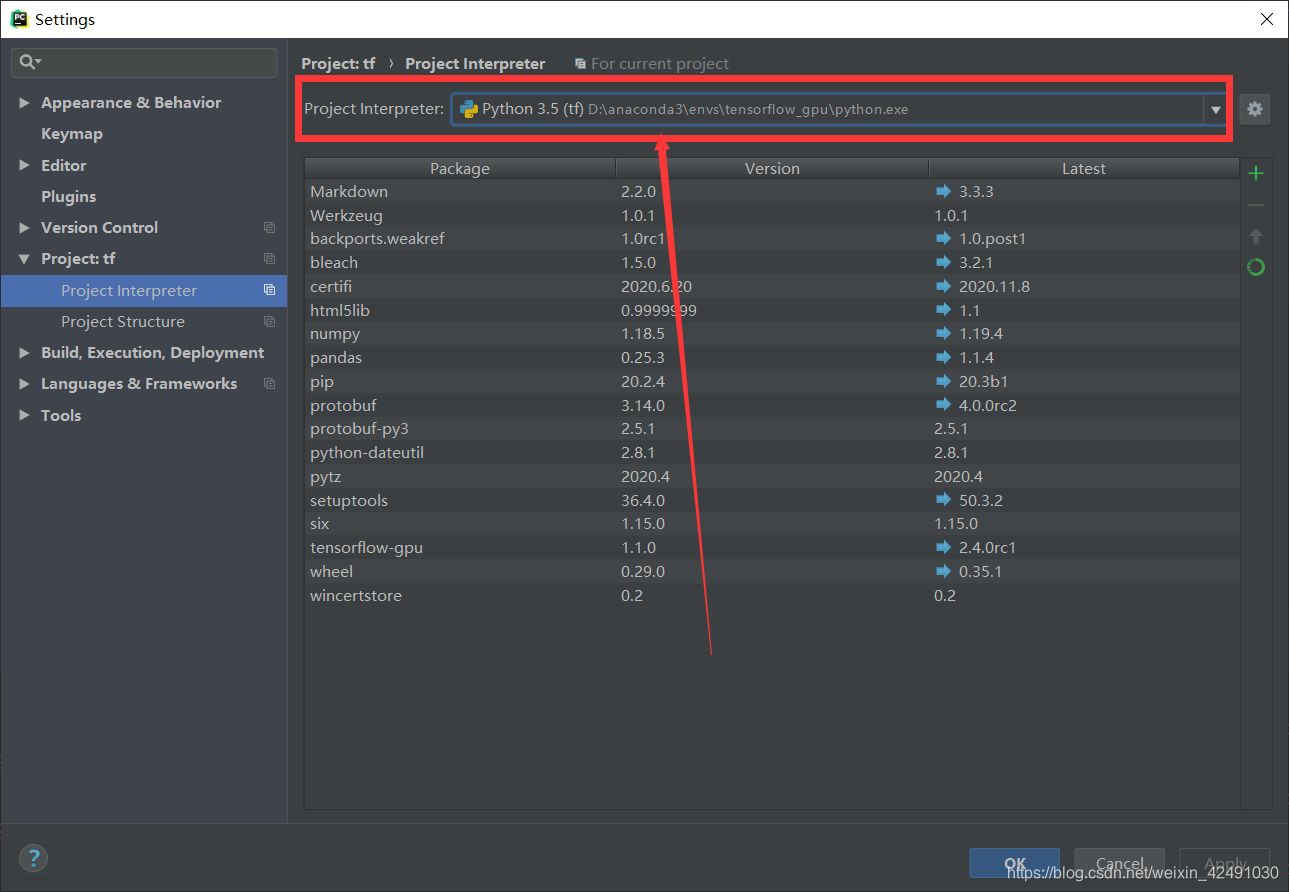
Task: Click the Cancel button
Action: 1119,864
